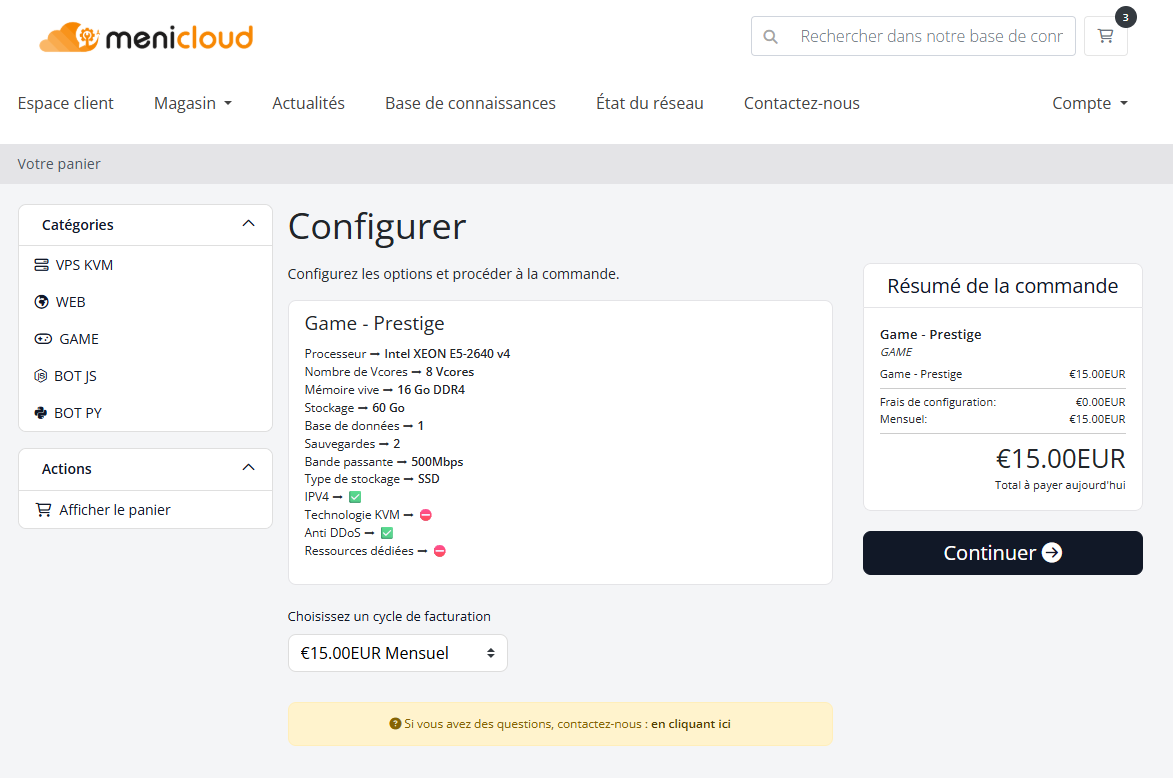This screenshot has width=1173, height=778.
Task: Collapse the Actions panel chevron
Action: tap(248, 468)
